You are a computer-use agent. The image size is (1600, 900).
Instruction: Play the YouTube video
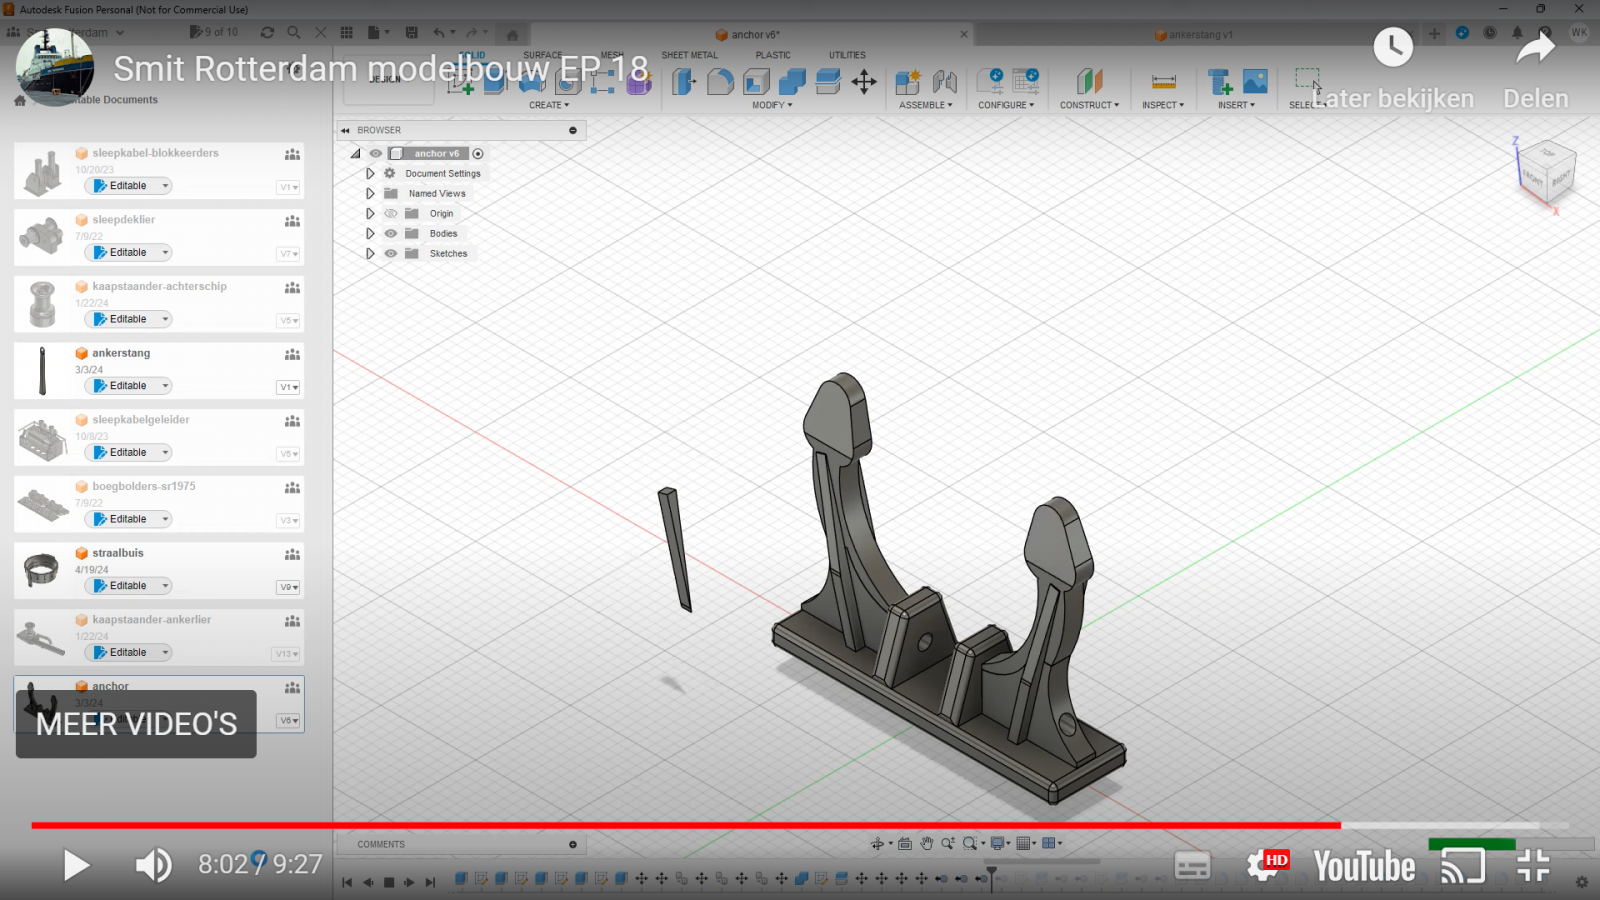point(76,865)
